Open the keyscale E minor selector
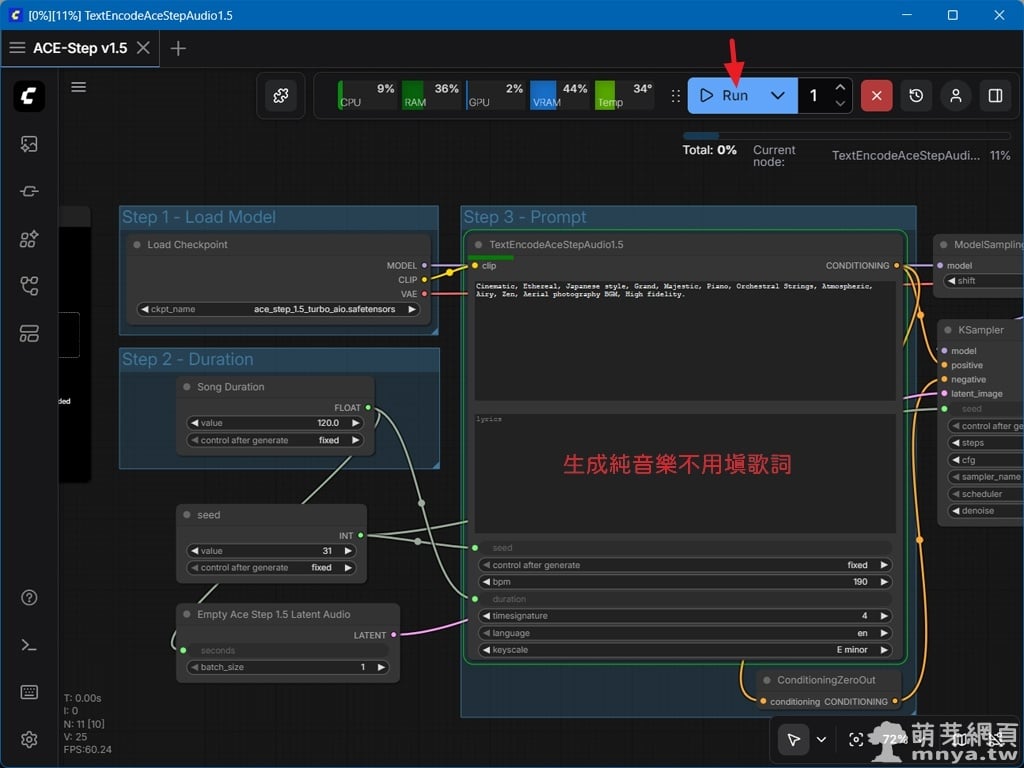Viewport: 1024px width, 768px height. (684, 650)
